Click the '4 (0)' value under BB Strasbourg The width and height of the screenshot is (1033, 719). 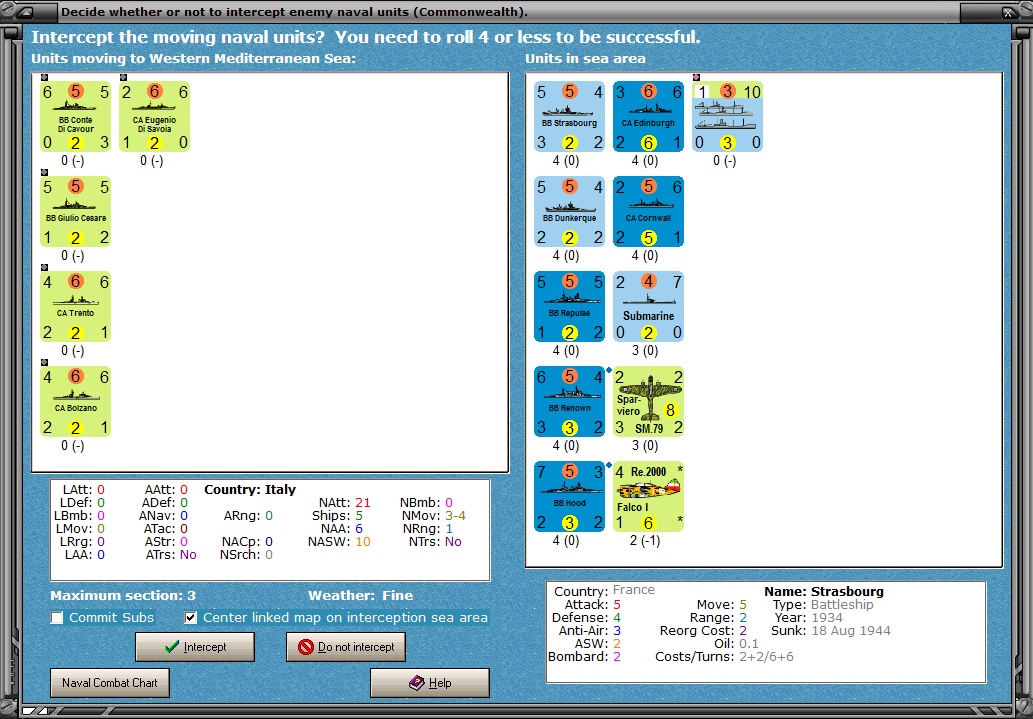click(565, 161)
